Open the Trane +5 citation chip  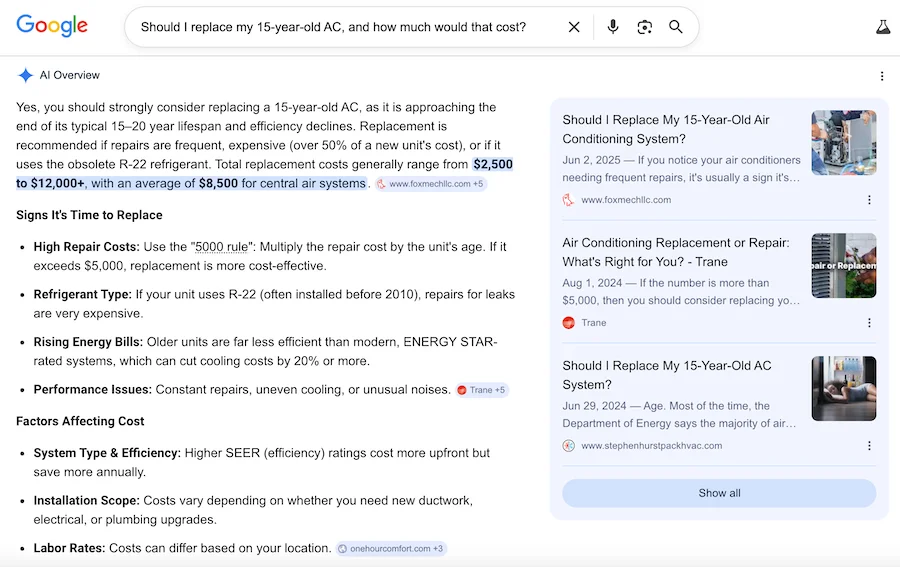click(x=482, y=390)
